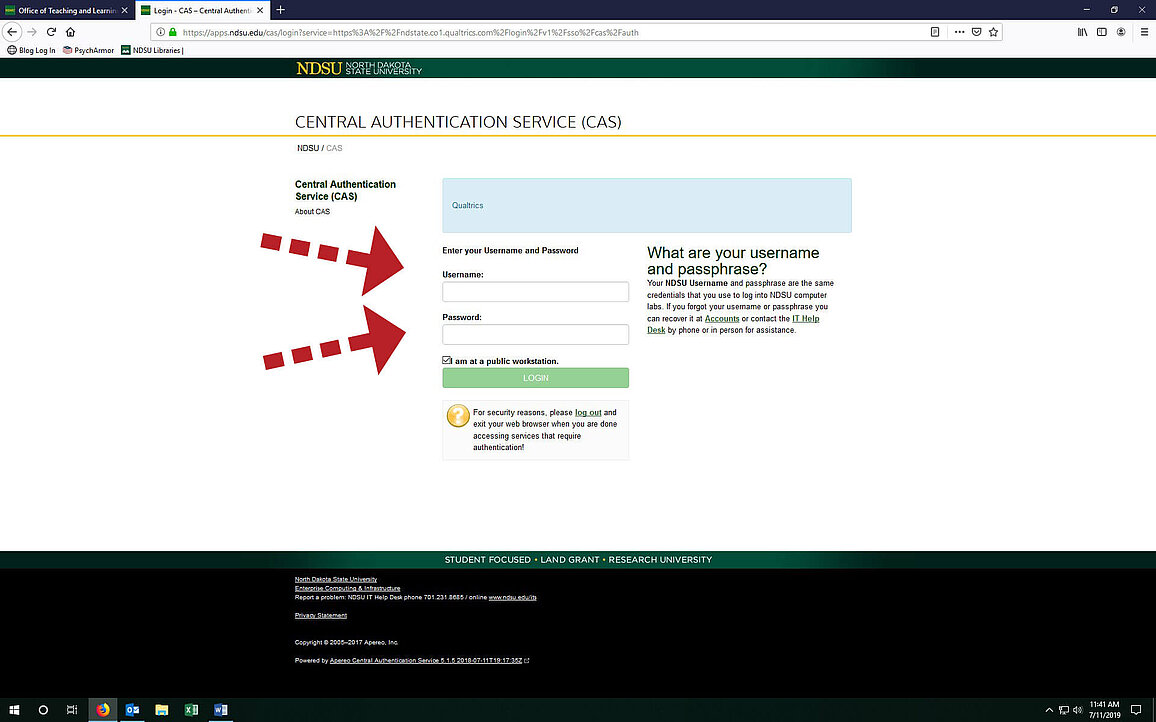Open a new browser tab
Viewport: 1156px width, 722px height.
[x=281, y=10]
